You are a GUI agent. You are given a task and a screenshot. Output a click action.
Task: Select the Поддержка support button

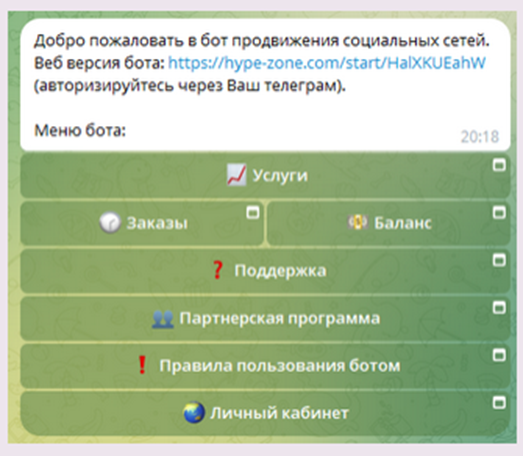point(266,271)
